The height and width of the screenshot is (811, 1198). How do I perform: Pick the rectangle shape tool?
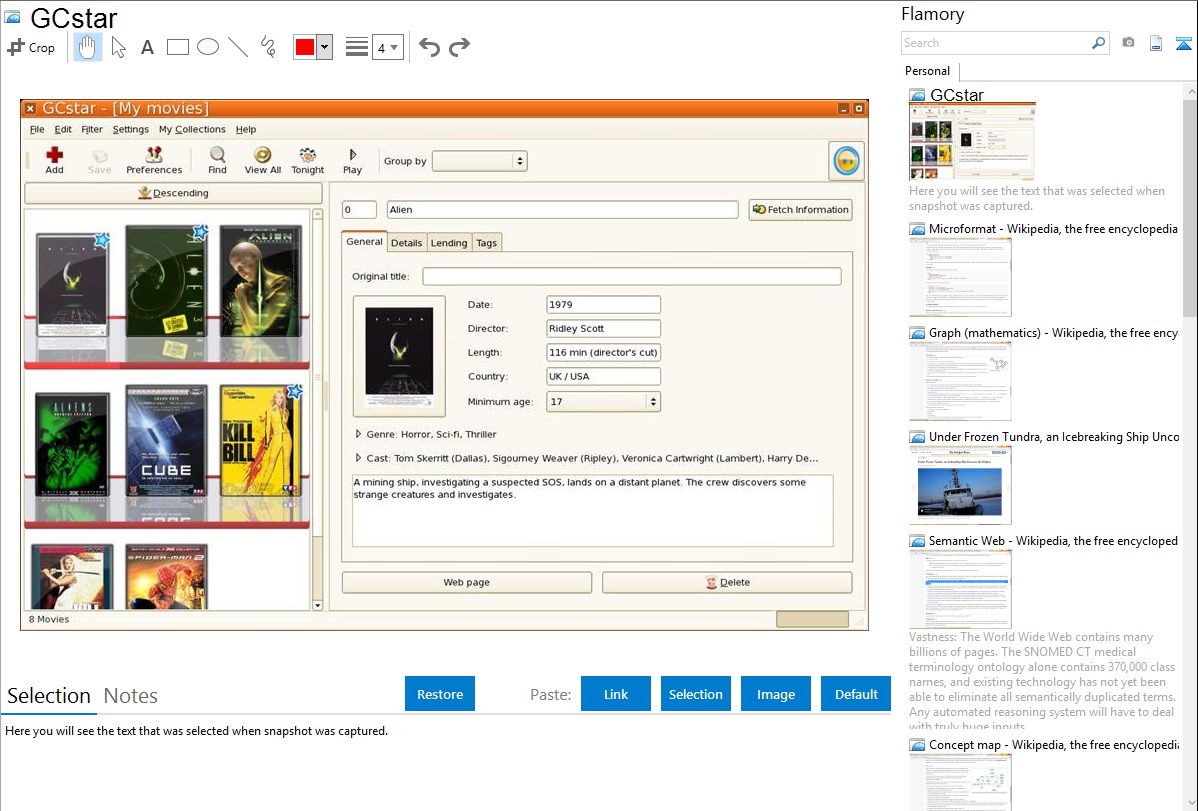177,47
